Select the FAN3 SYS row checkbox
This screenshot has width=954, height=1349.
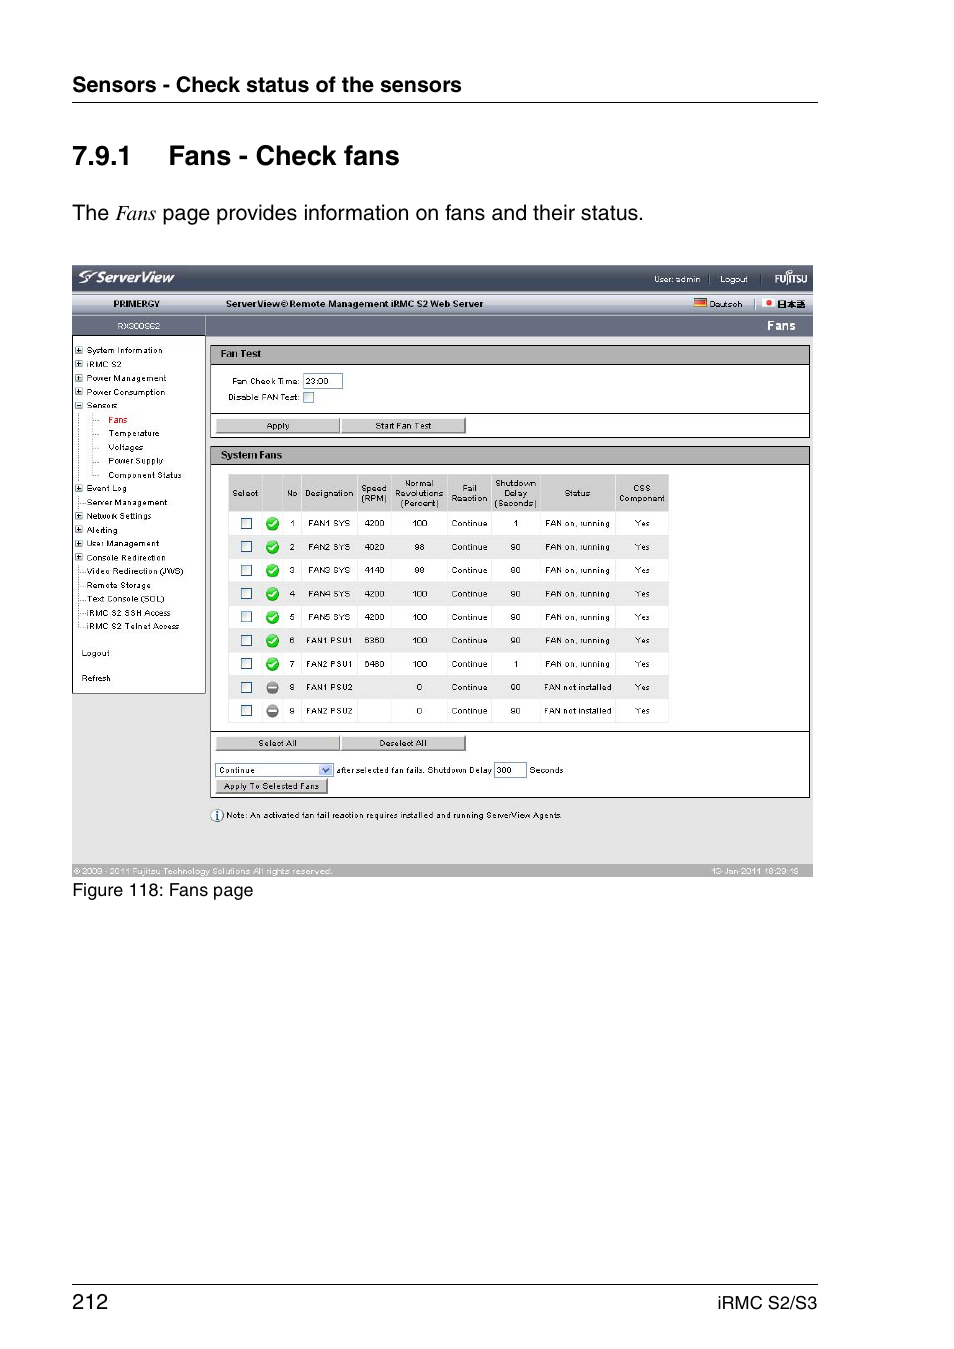tap(246, 570)
